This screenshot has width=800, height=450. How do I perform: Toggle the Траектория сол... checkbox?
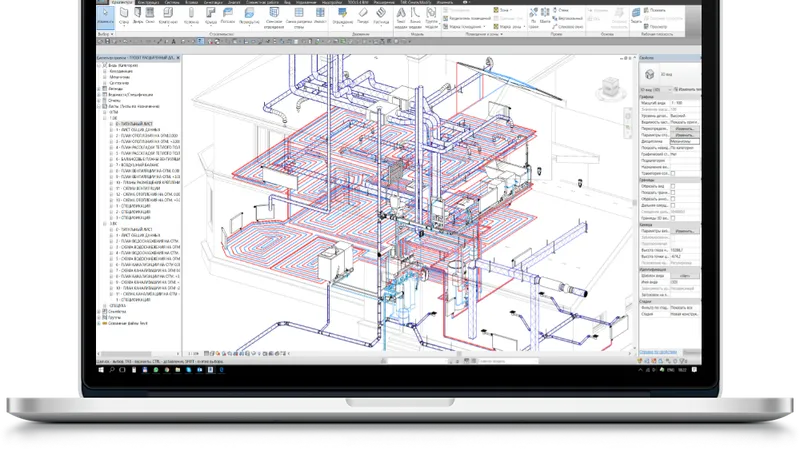(x=672, y=173)
